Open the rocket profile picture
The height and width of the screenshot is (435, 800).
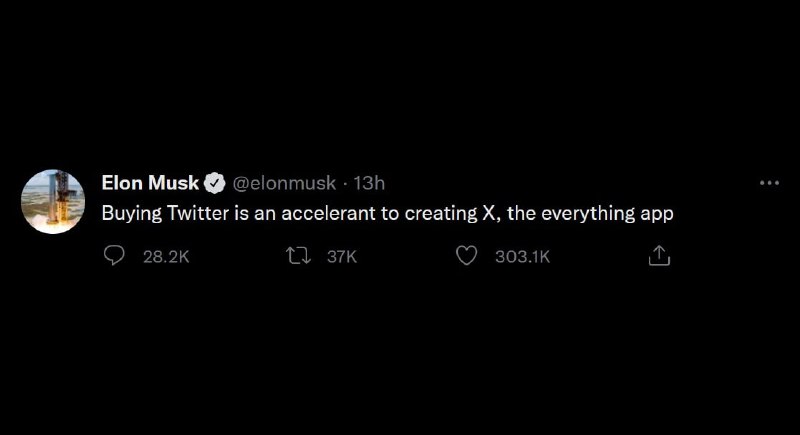(53, 202)
